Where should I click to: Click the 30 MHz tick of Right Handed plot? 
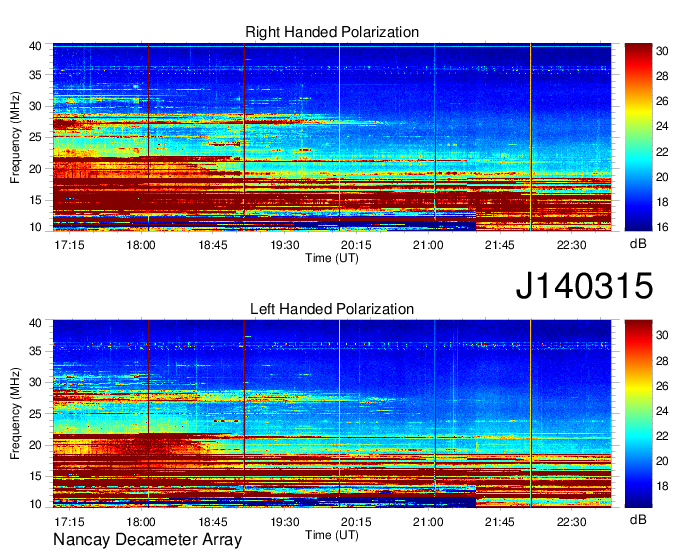click(x=36, y=106)
